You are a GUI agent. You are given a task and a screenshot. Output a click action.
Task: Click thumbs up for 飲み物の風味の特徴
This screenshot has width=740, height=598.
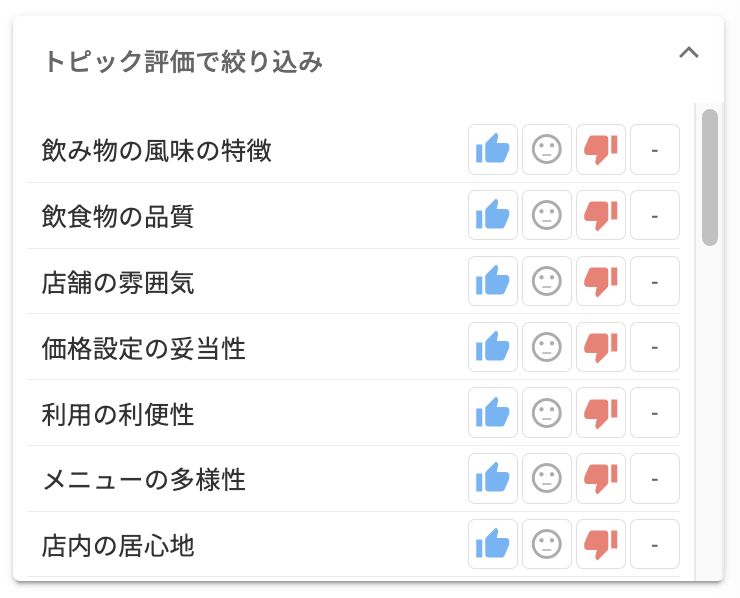point(493,150)
